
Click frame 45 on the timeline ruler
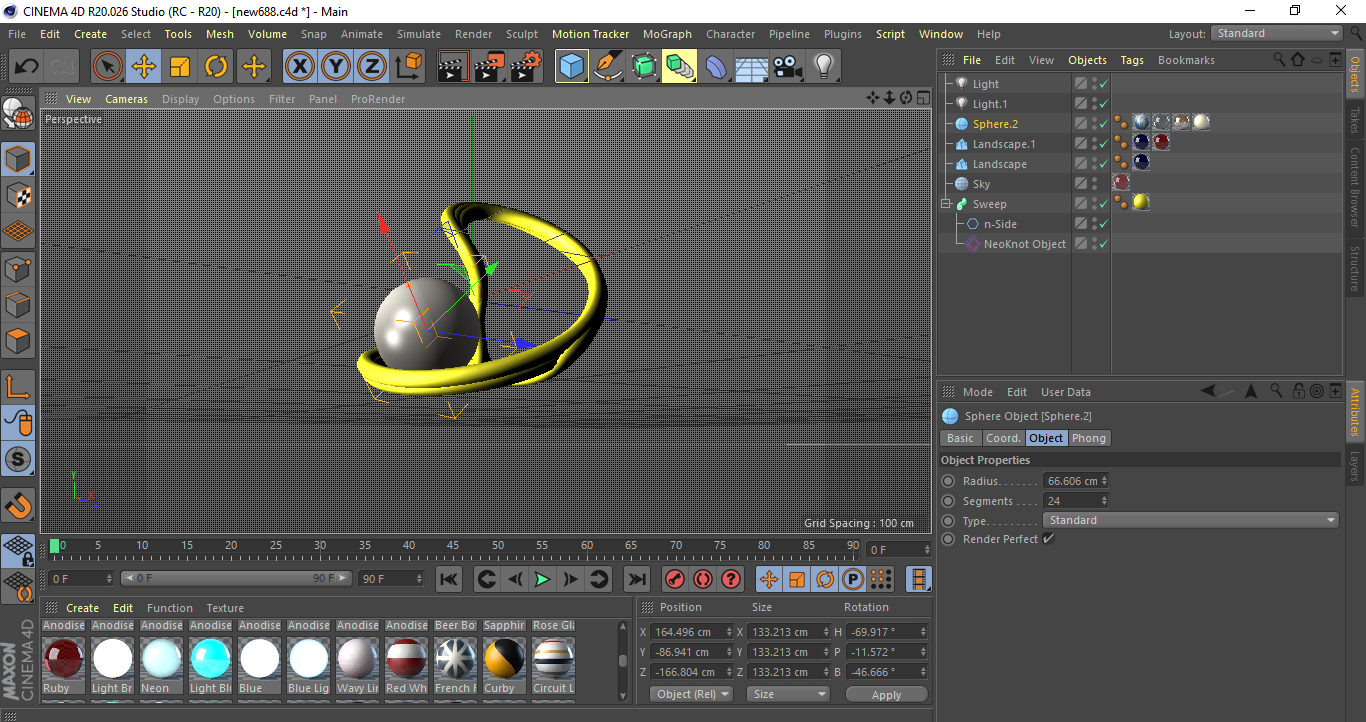tap(453, 546)
